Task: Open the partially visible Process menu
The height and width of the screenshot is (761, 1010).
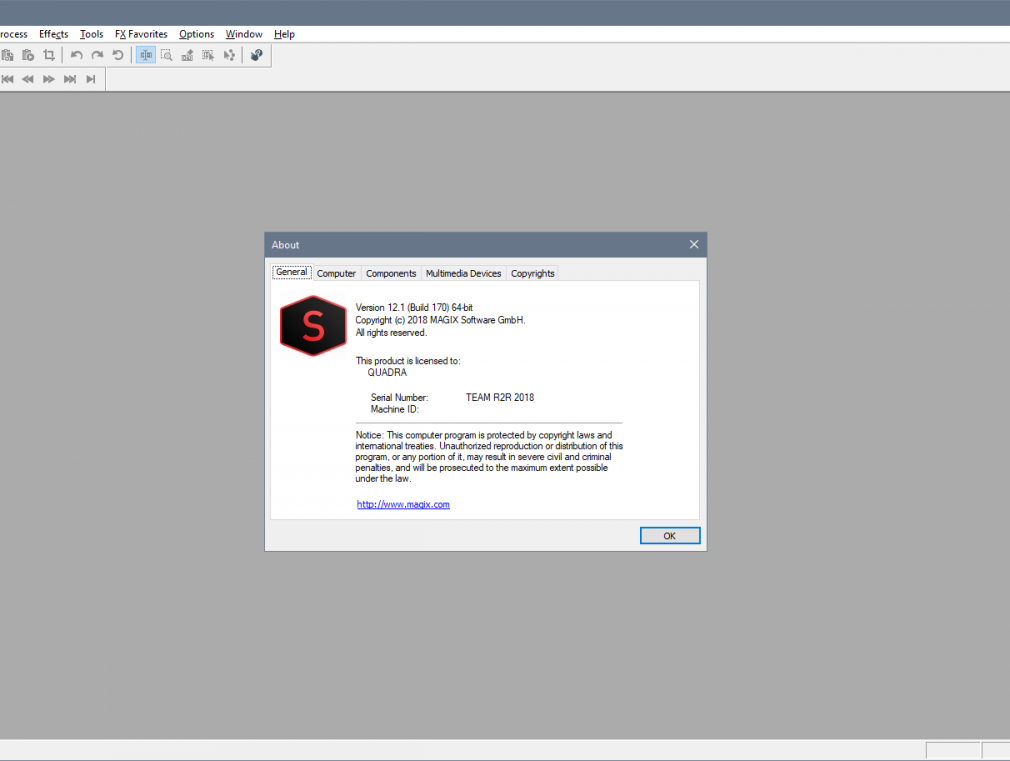Action: point(14,34)
